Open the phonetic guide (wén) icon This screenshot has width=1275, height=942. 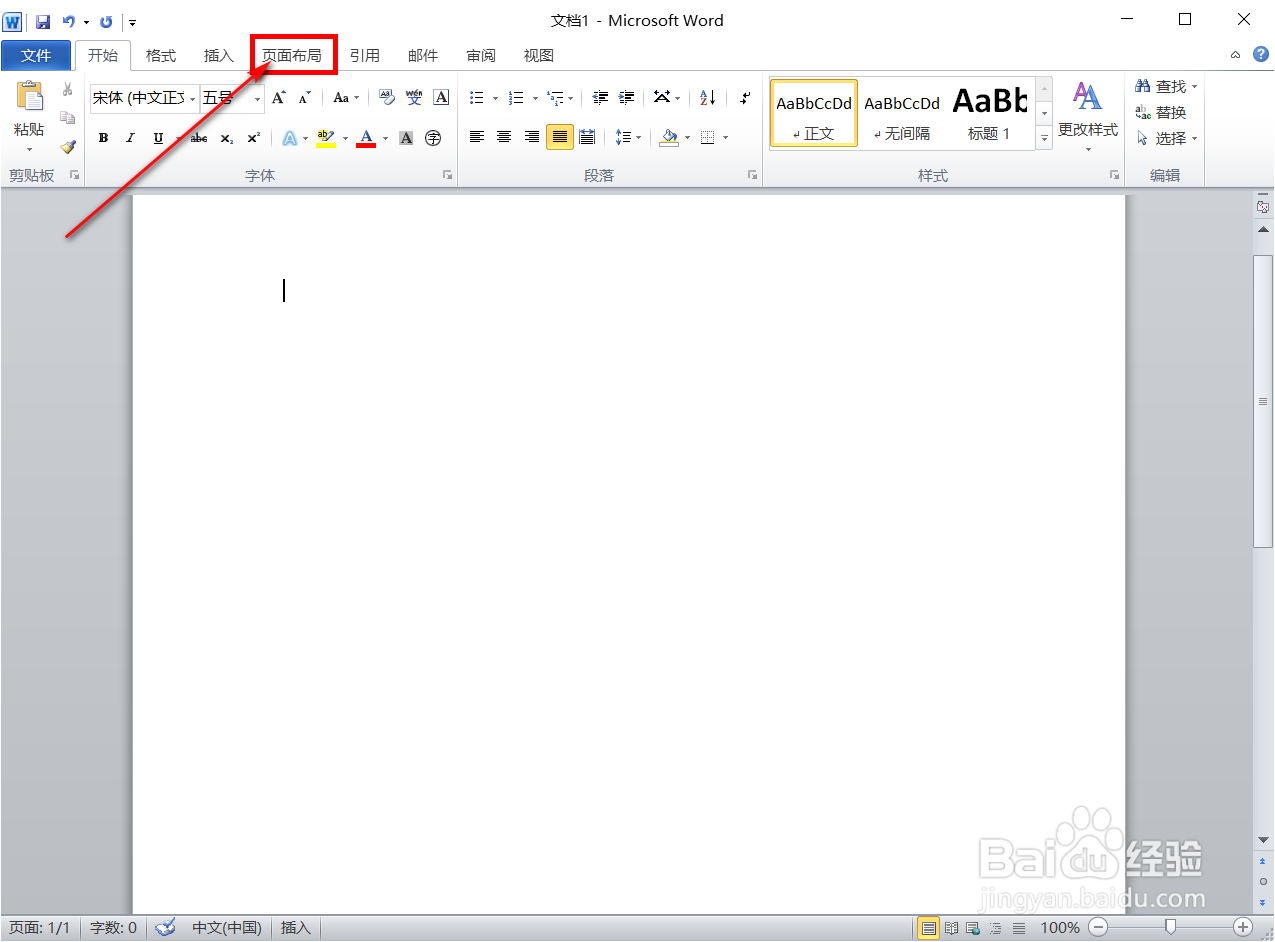tap(414, 98)
